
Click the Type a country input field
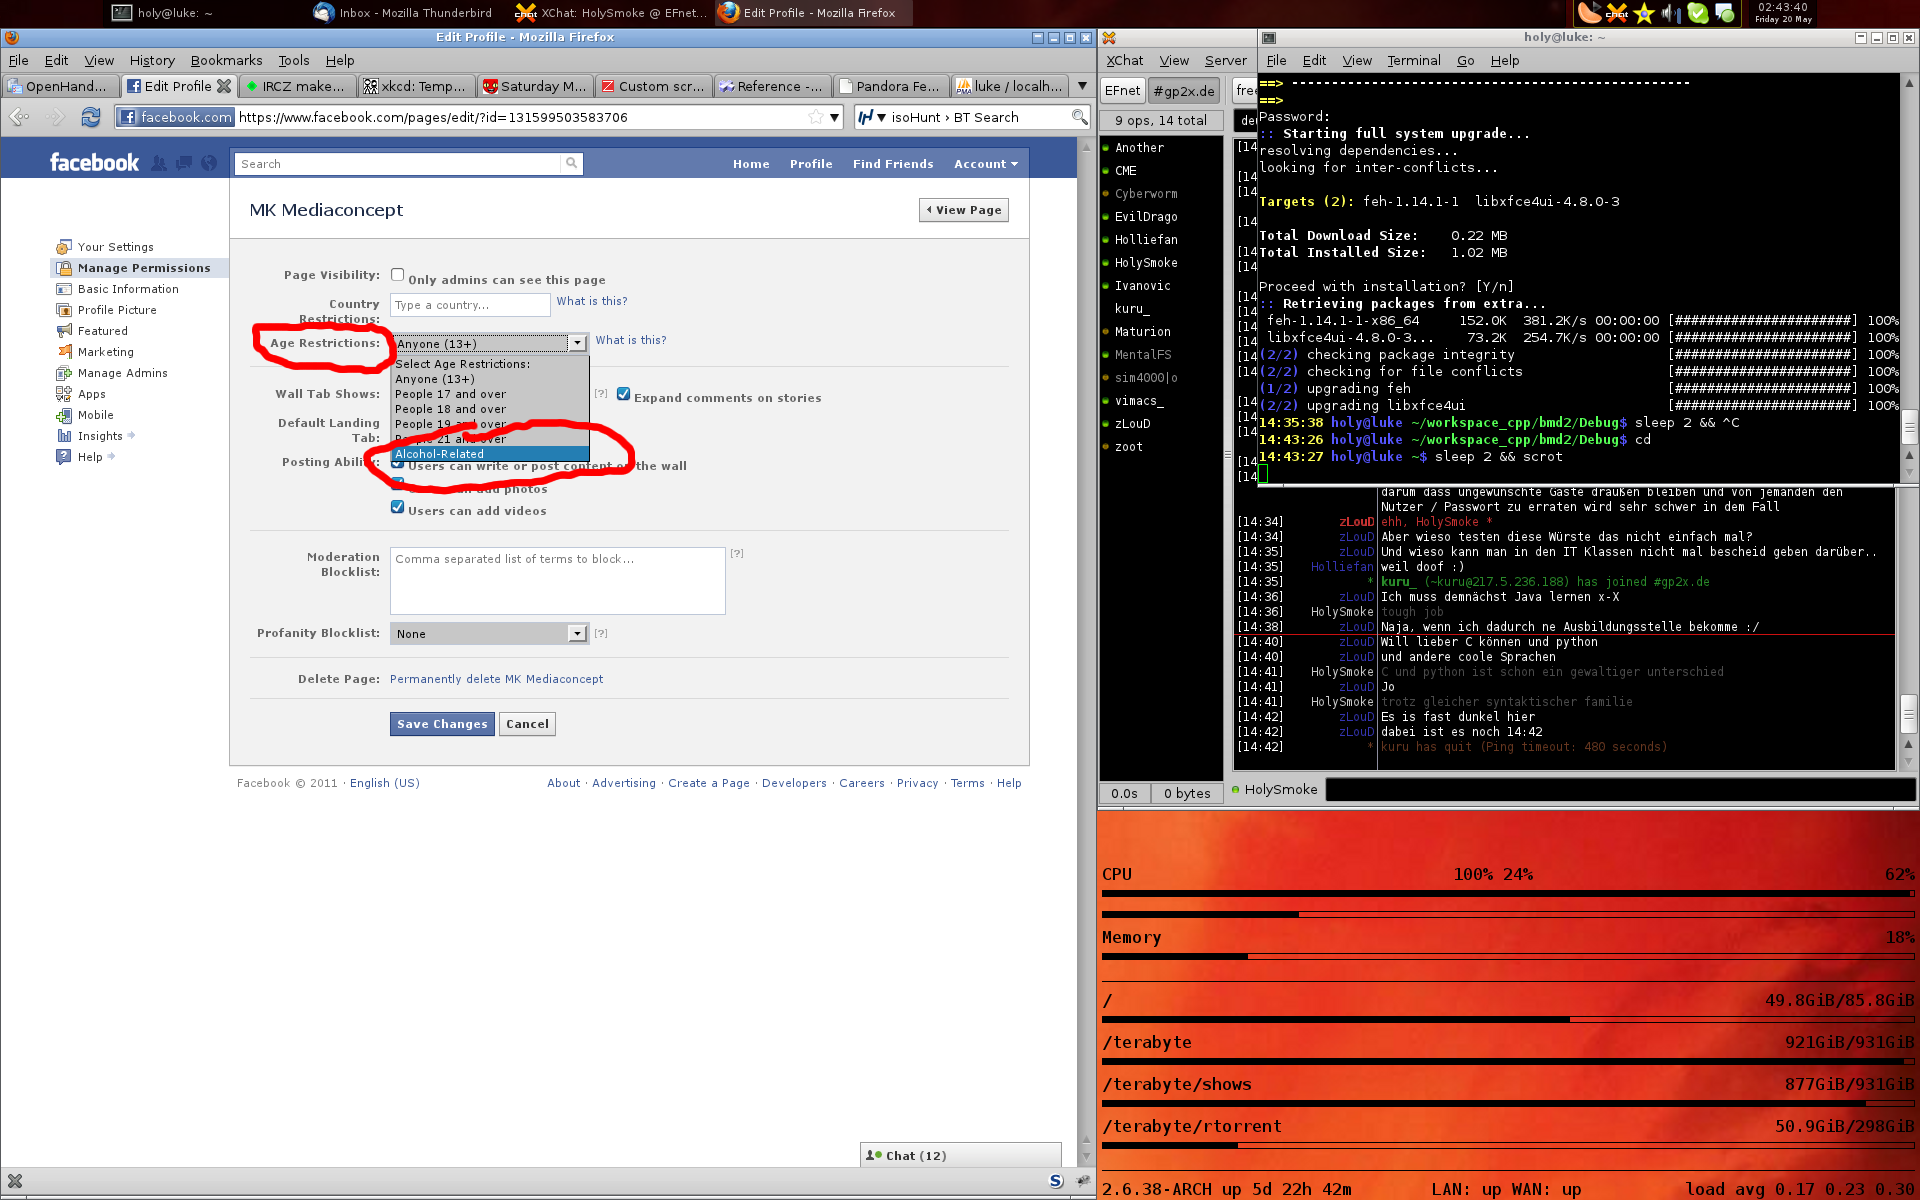[470, 305]
